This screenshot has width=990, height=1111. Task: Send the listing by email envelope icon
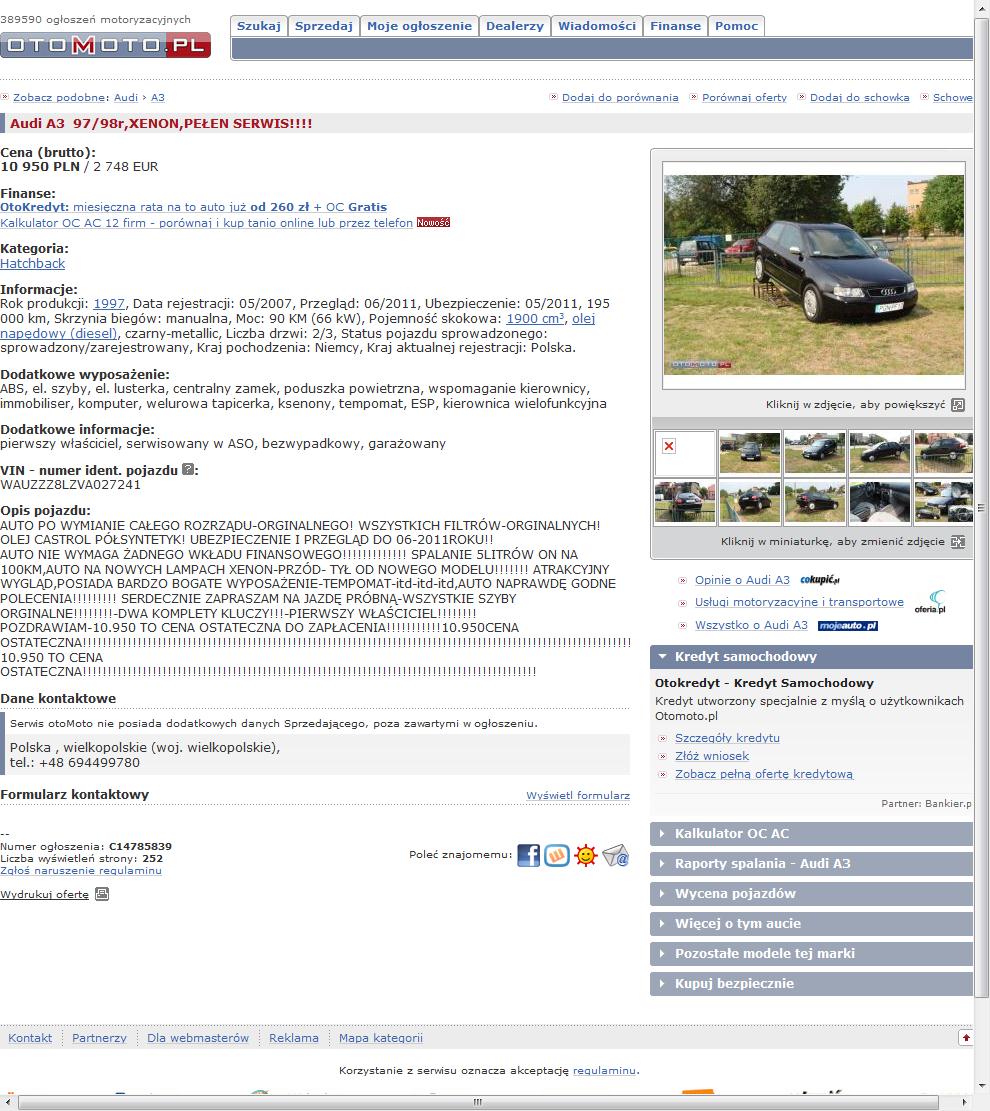pyautogui.click(x=615, y=855)
